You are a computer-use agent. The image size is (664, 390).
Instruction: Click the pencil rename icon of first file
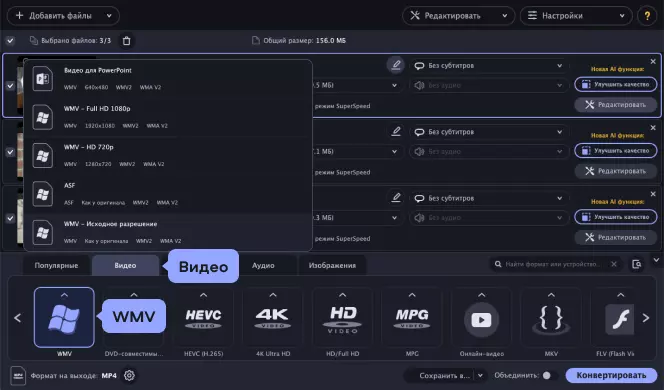click(x=396, y=65)
